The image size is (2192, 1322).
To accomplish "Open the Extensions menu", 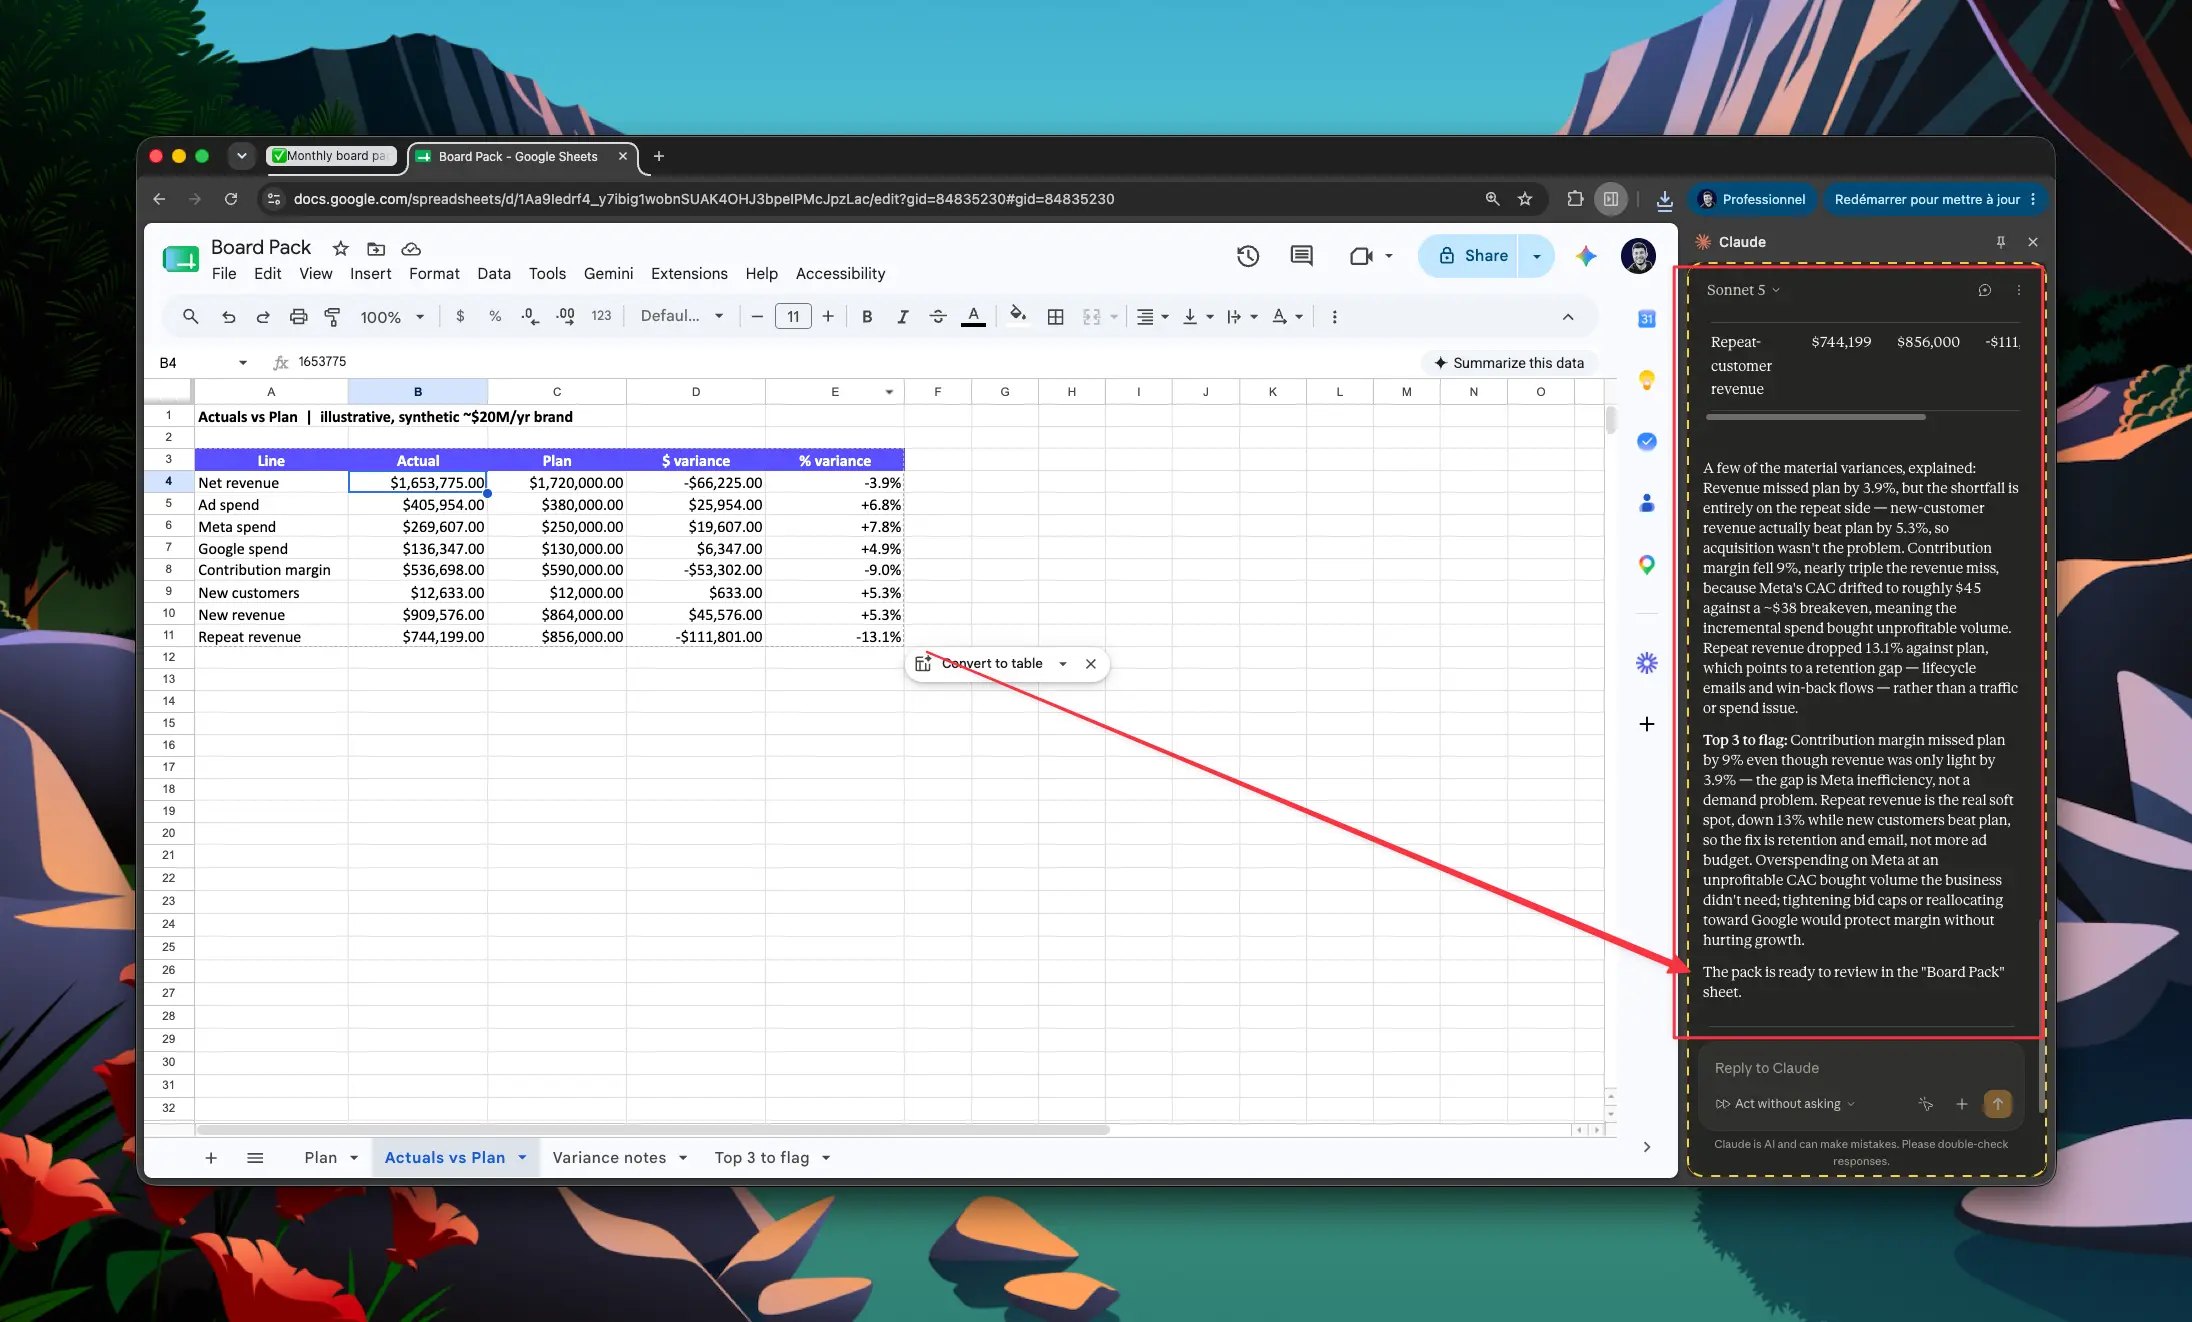I will 689,273.
